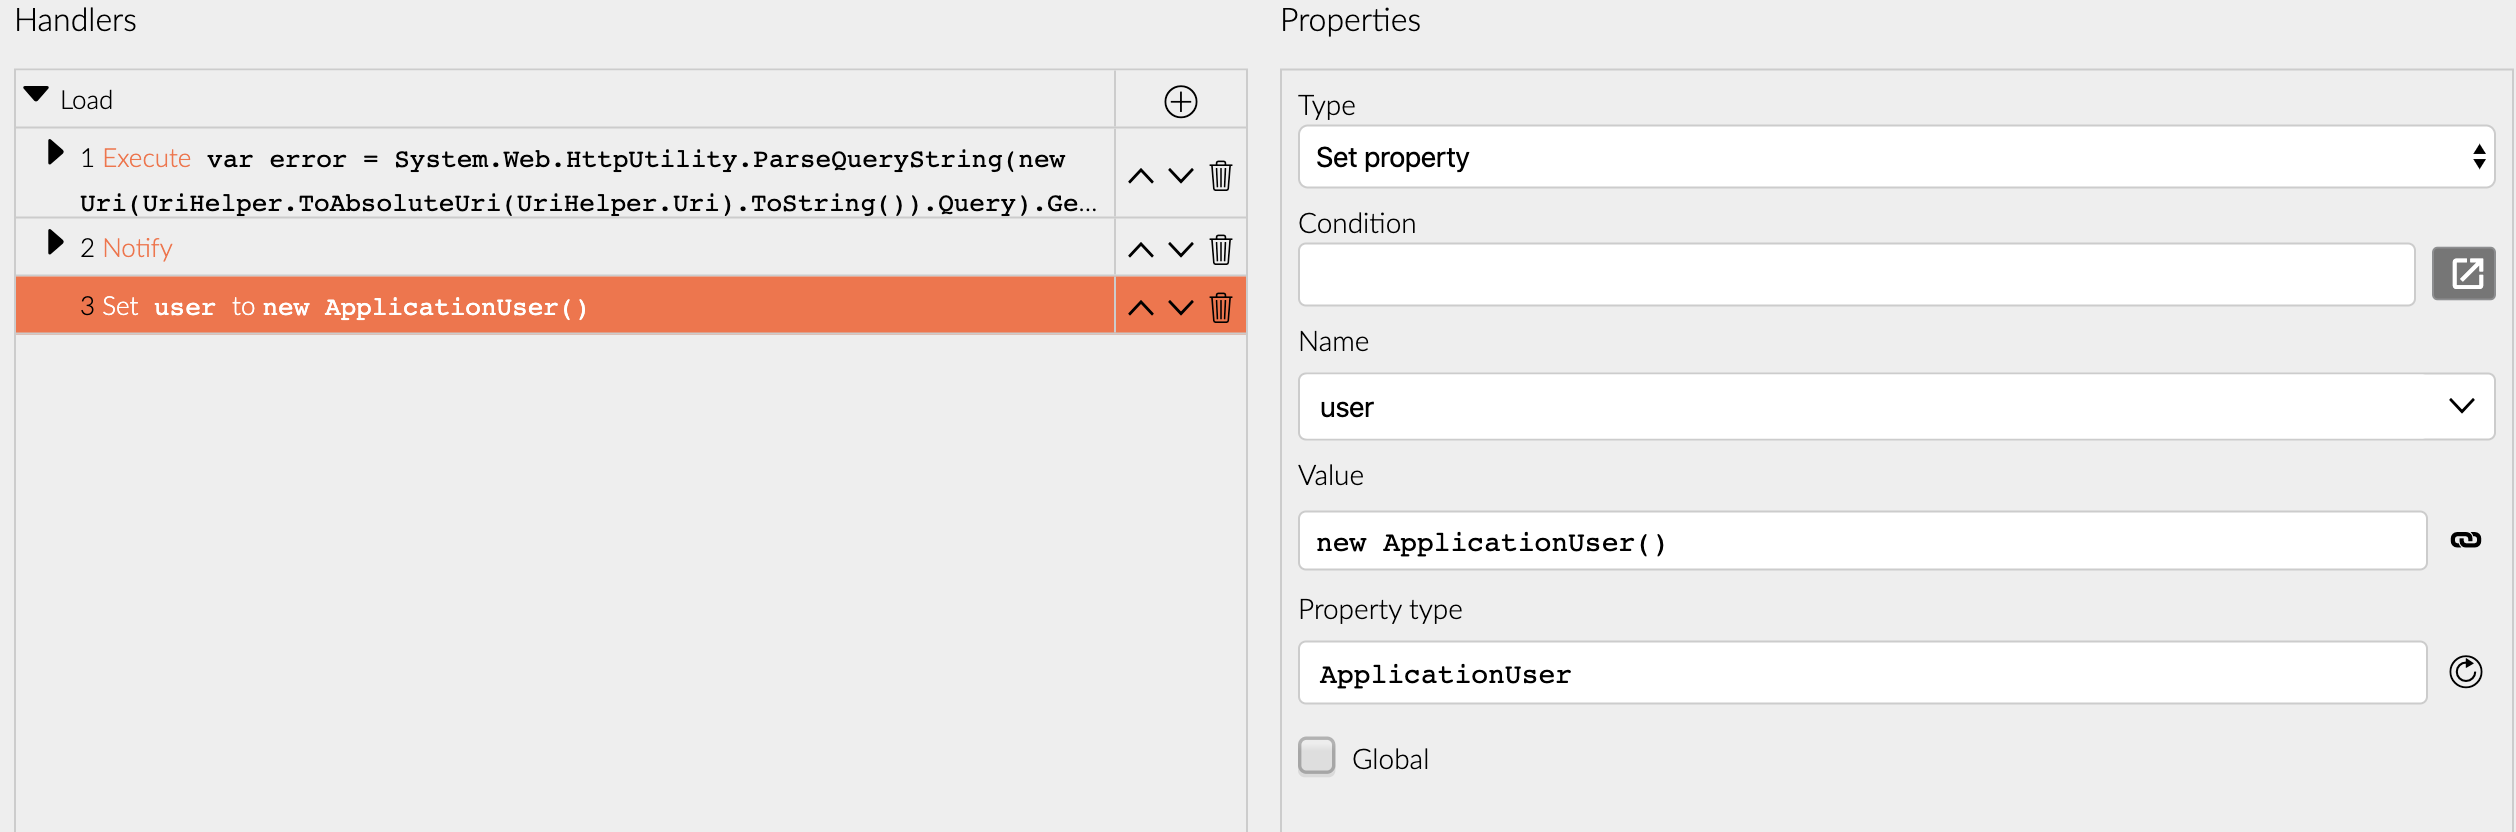Enable the Global checkbox
This screenshot has width=2516, height=832.
1316,756
